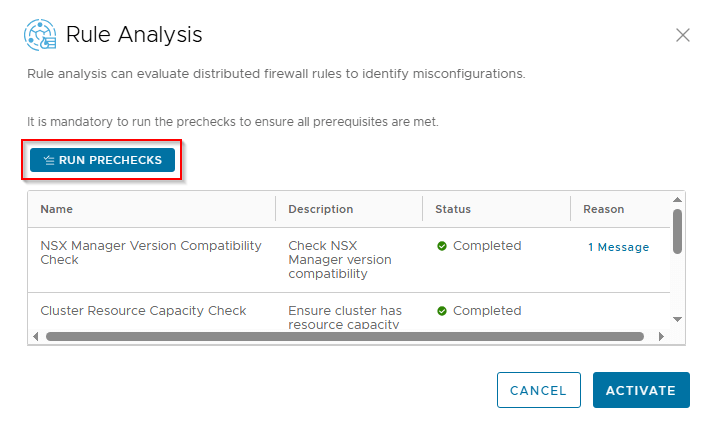Run the prechecks

(x=102, y=160)
